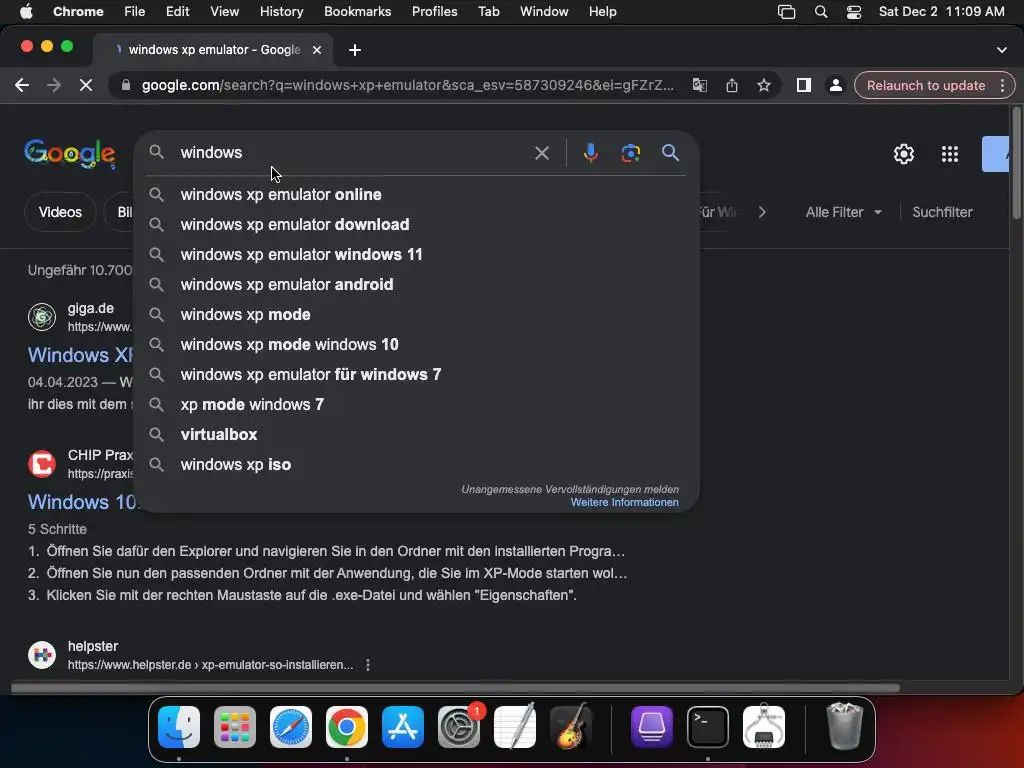Open the File menu
This screenshot has width=1024, height=768.
pos(135,12)
